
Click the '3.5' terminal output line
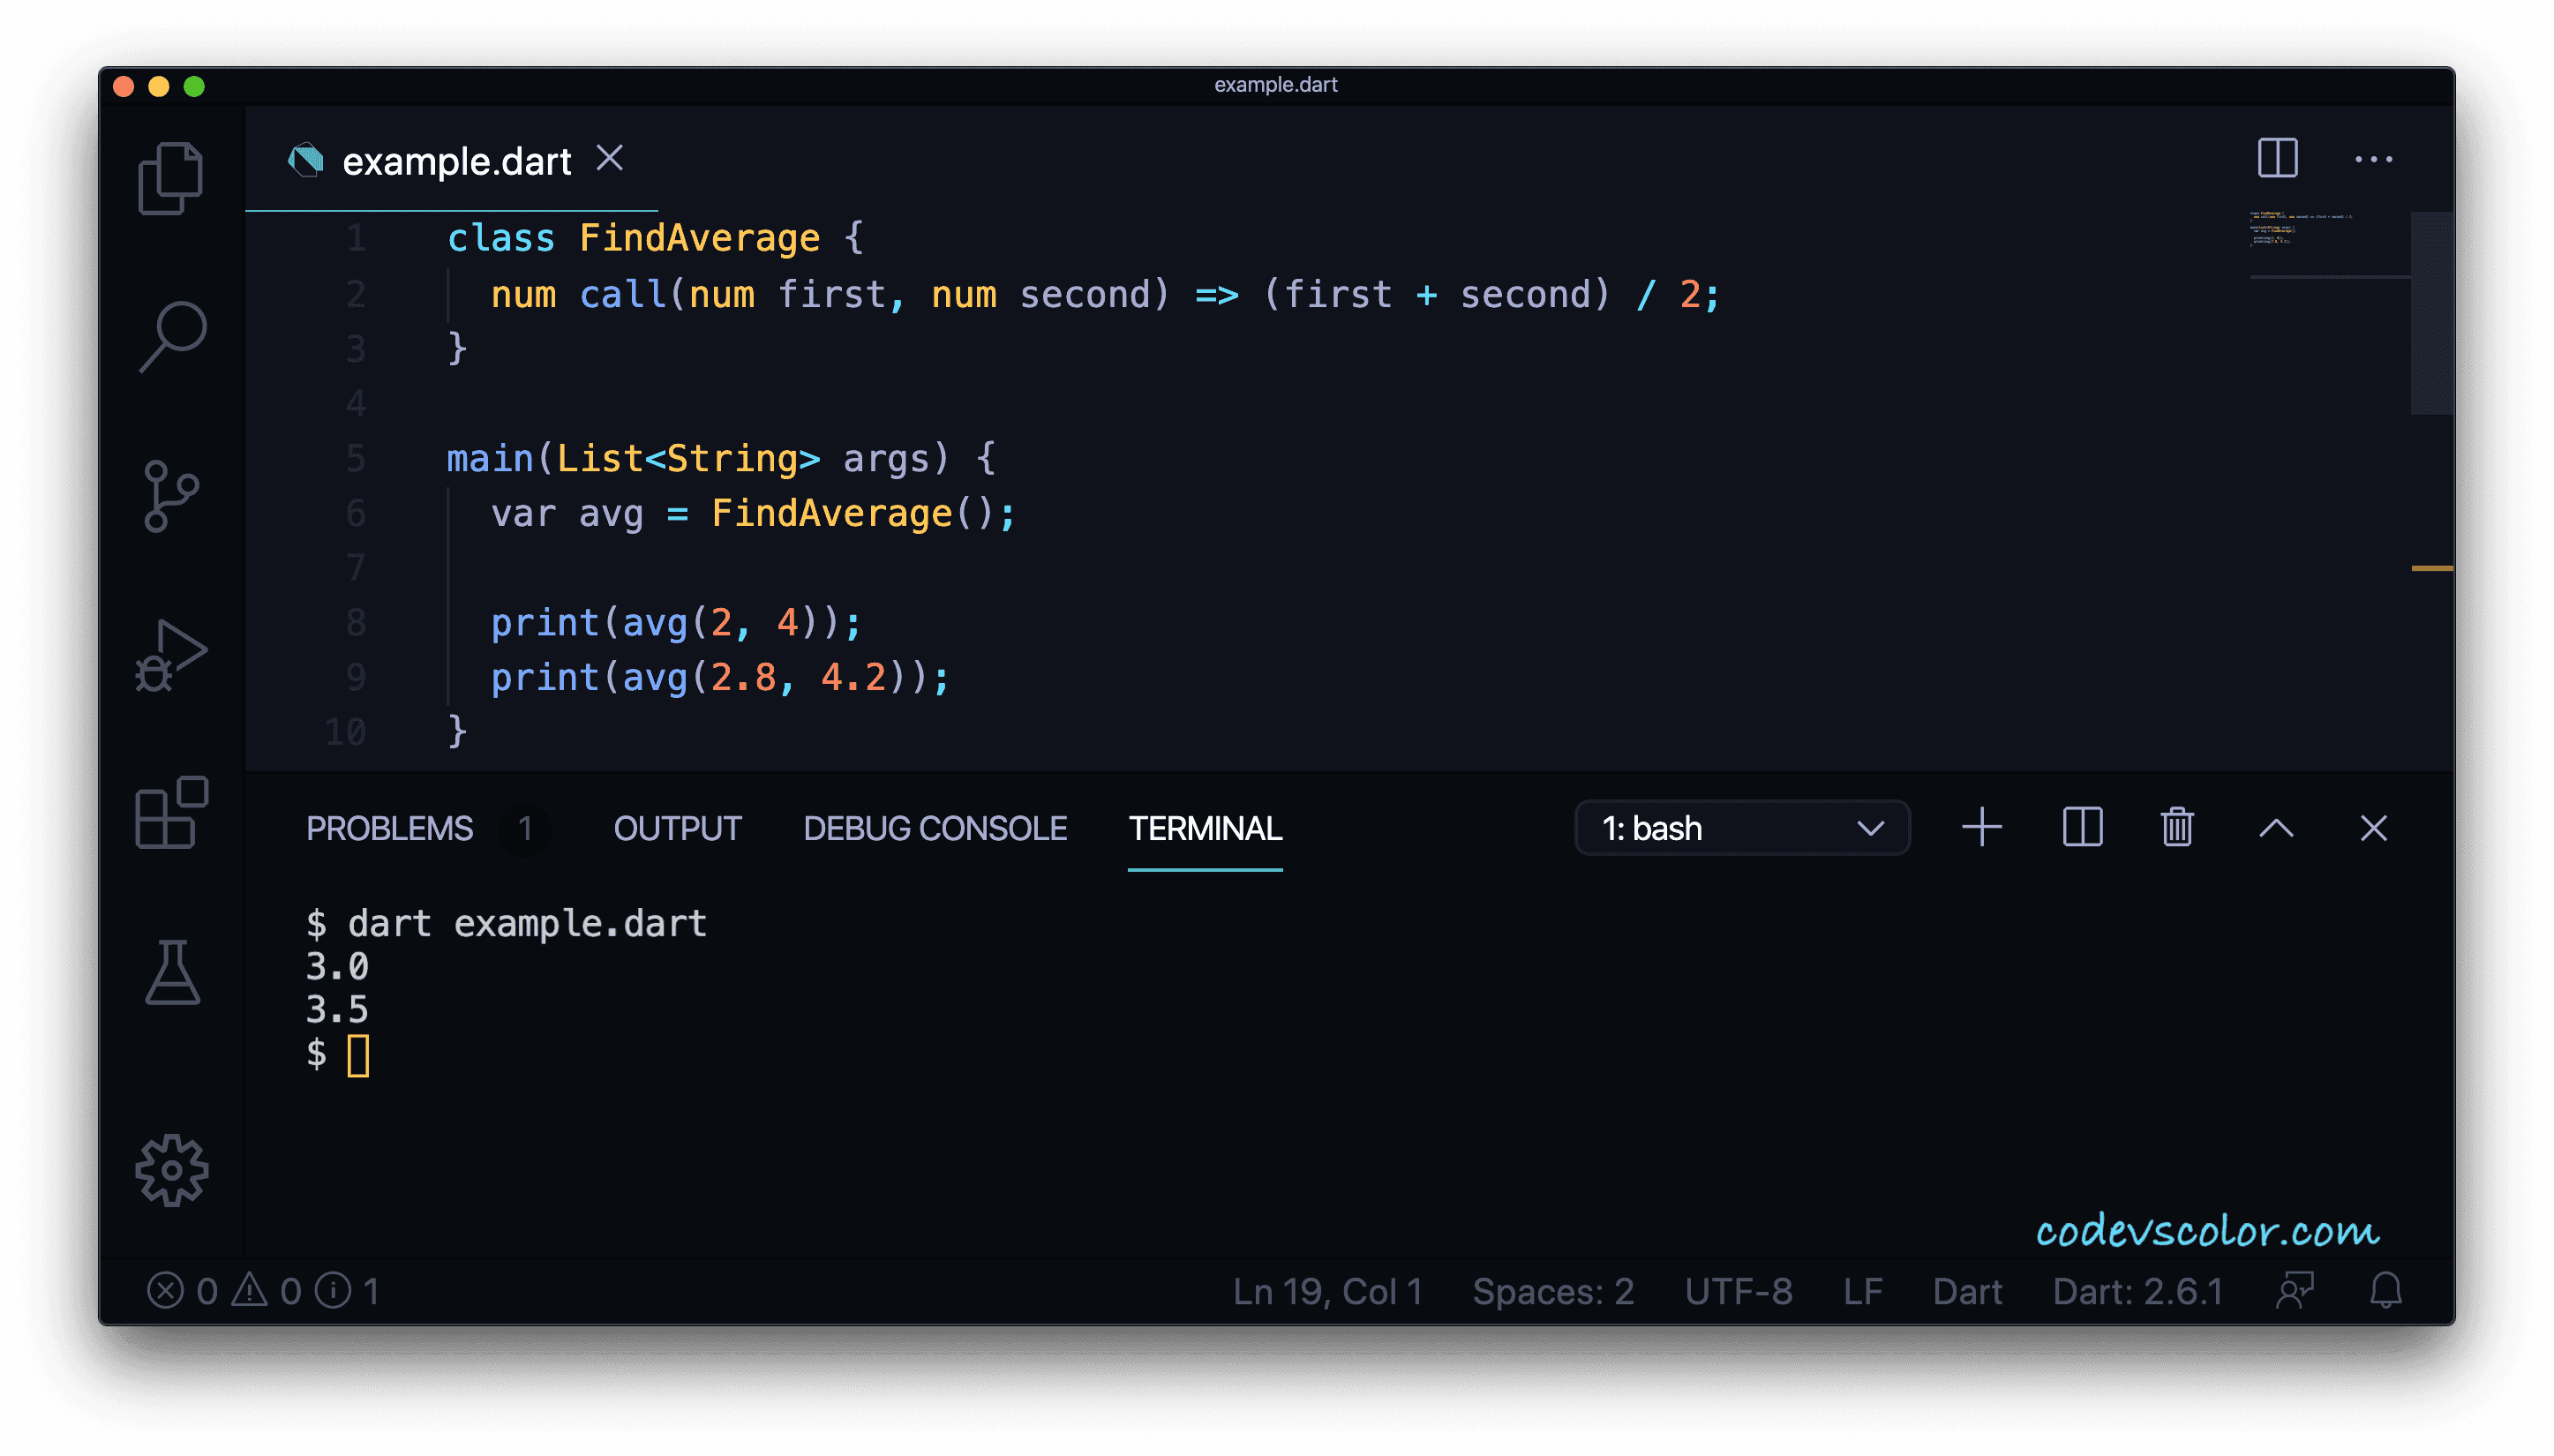337,1009
